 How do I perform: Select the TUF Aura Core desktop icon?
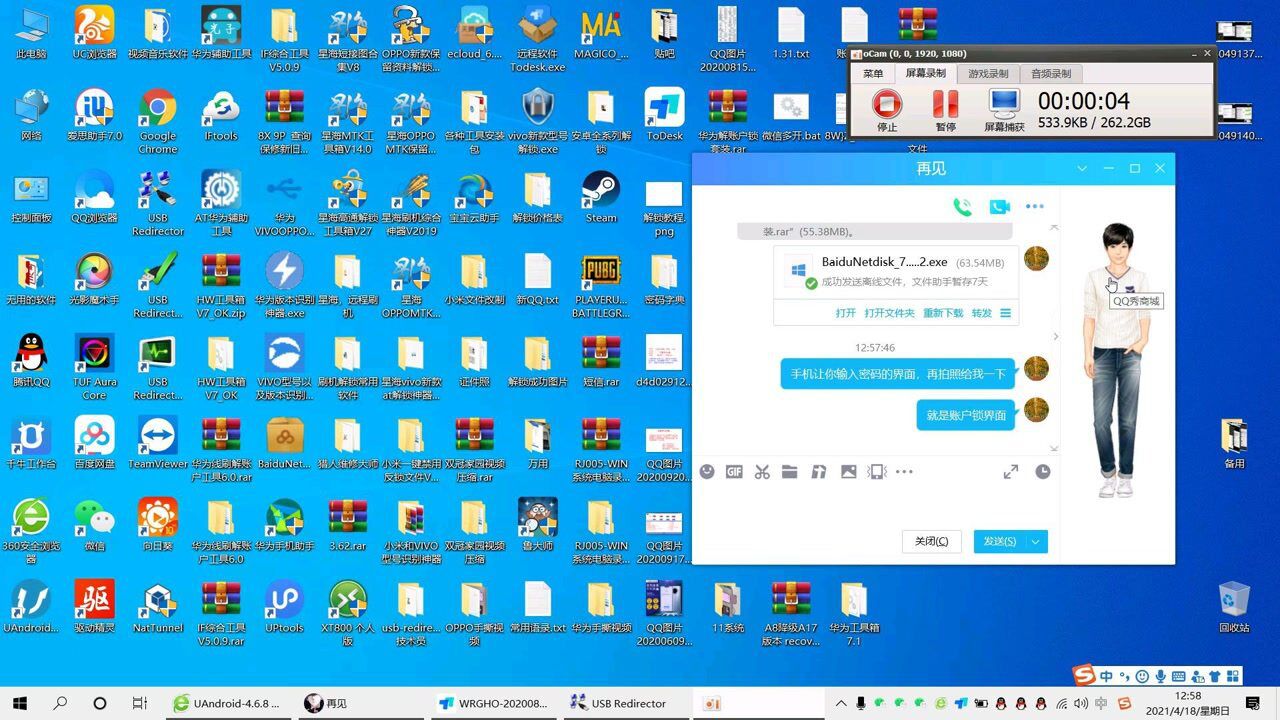(x=95, y=367)
